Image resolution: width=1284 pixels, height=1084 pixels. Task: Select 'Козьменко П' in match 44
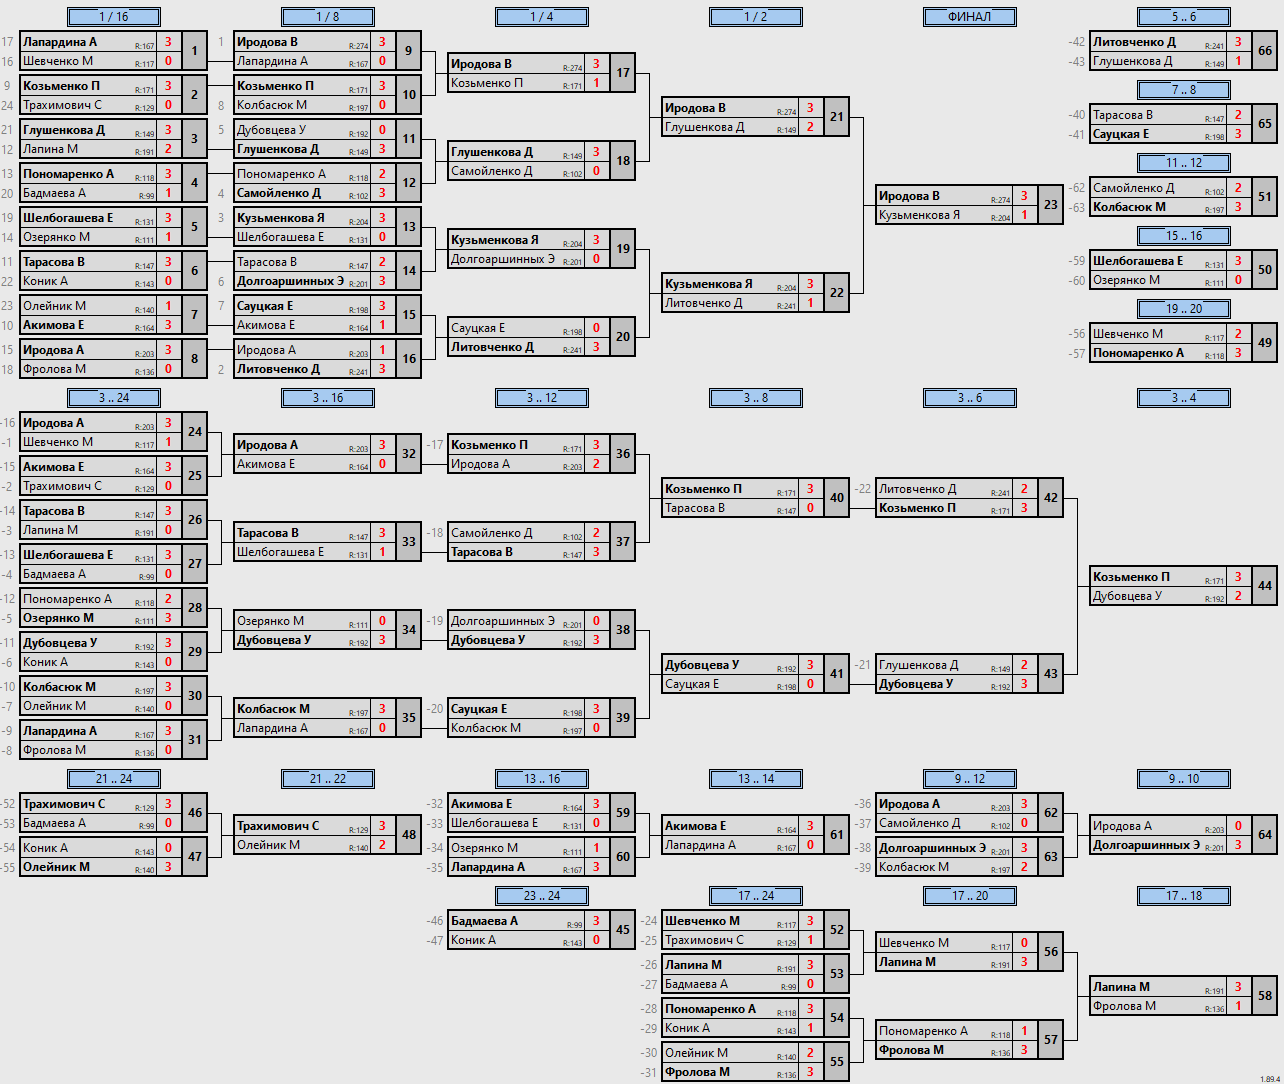(x=1131, y=577)
